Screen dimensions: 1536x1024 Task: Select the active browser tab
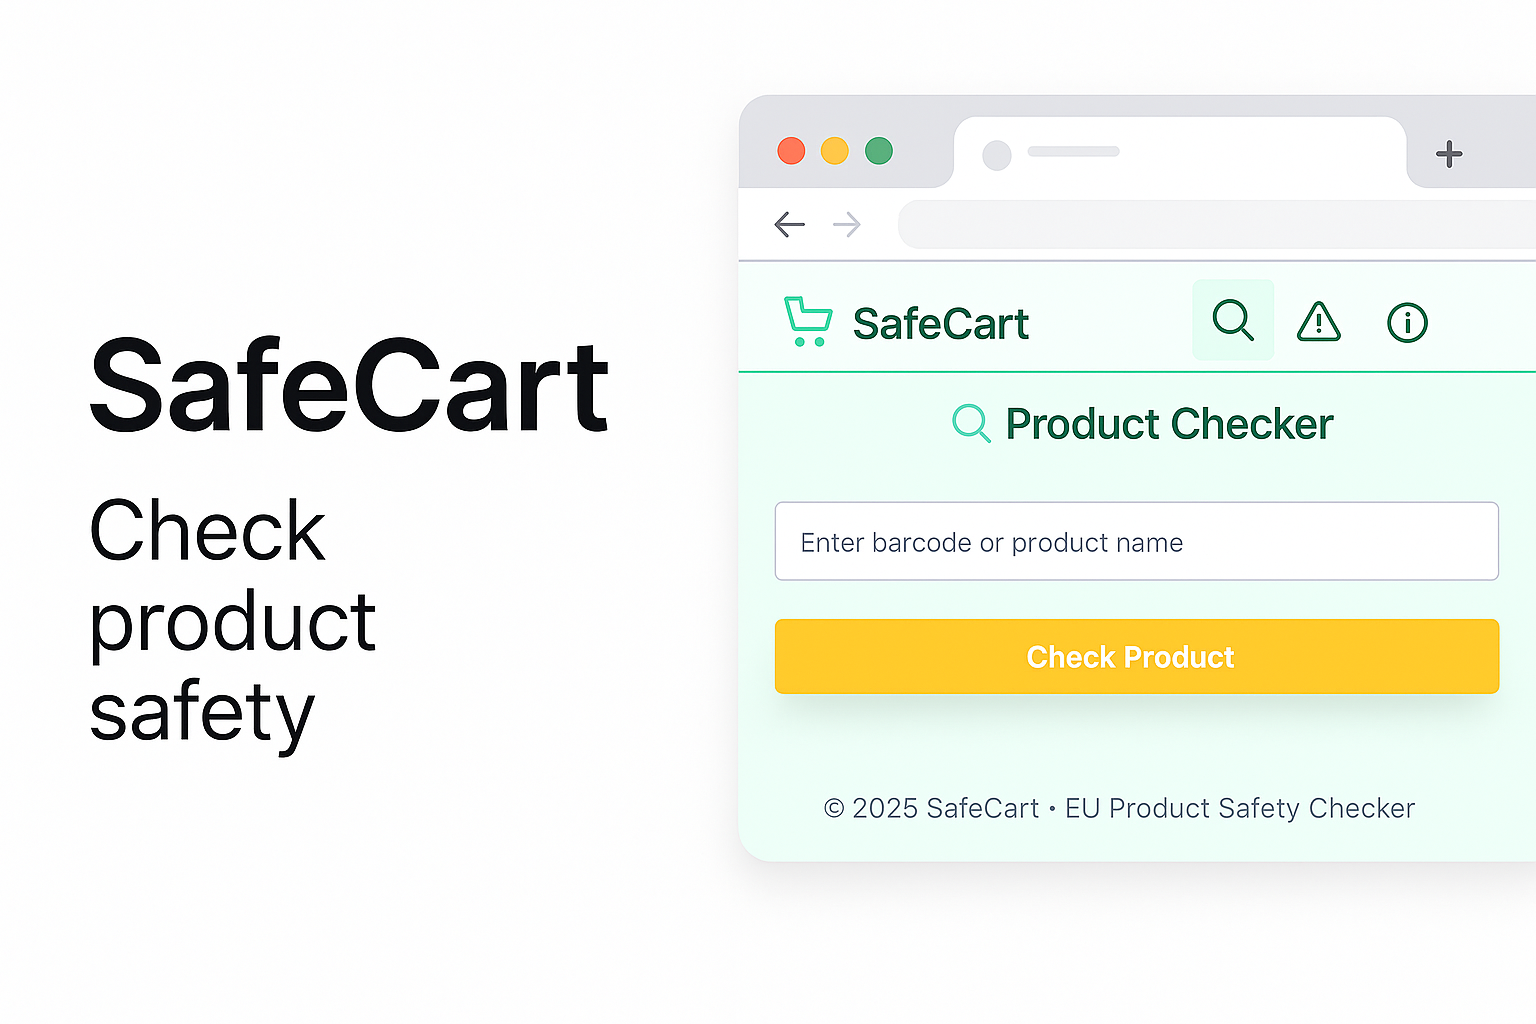point(1180,153)
